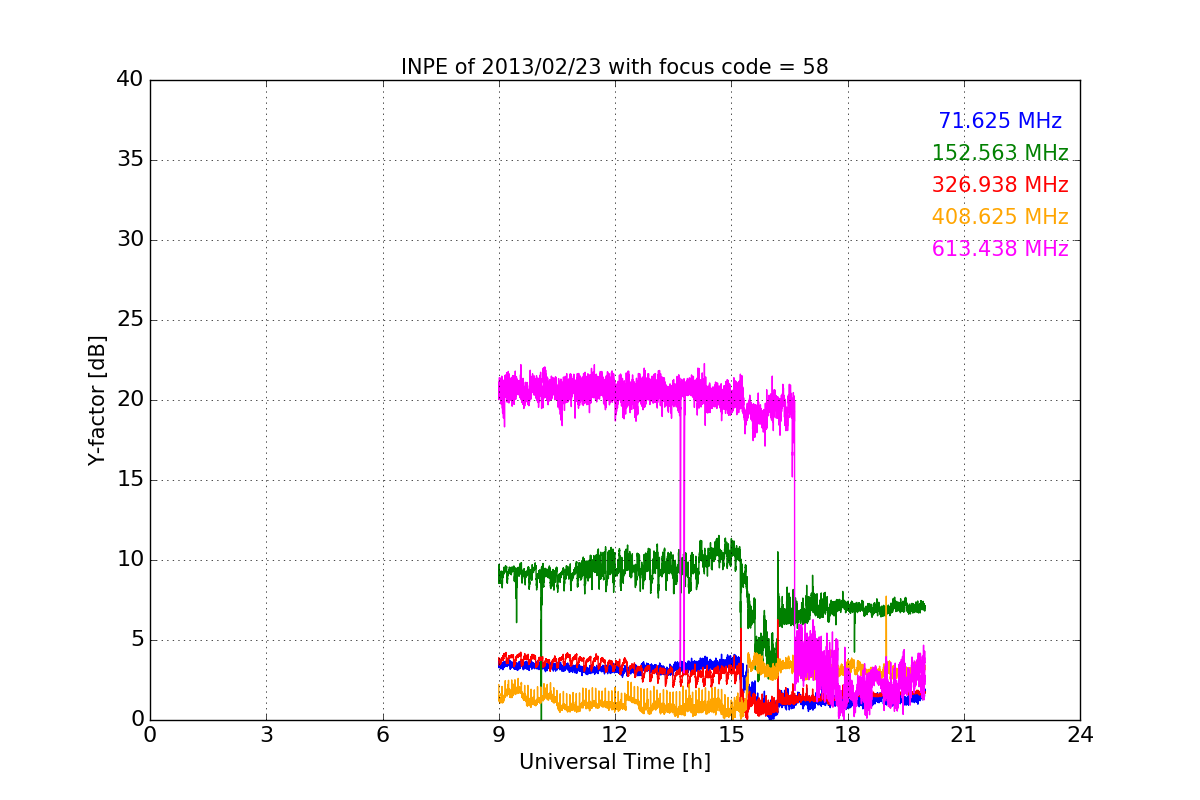This screenshot has height=800, width=1200.
Task: Click the y-axis tick label 25
Action: [x=130, y=320]
